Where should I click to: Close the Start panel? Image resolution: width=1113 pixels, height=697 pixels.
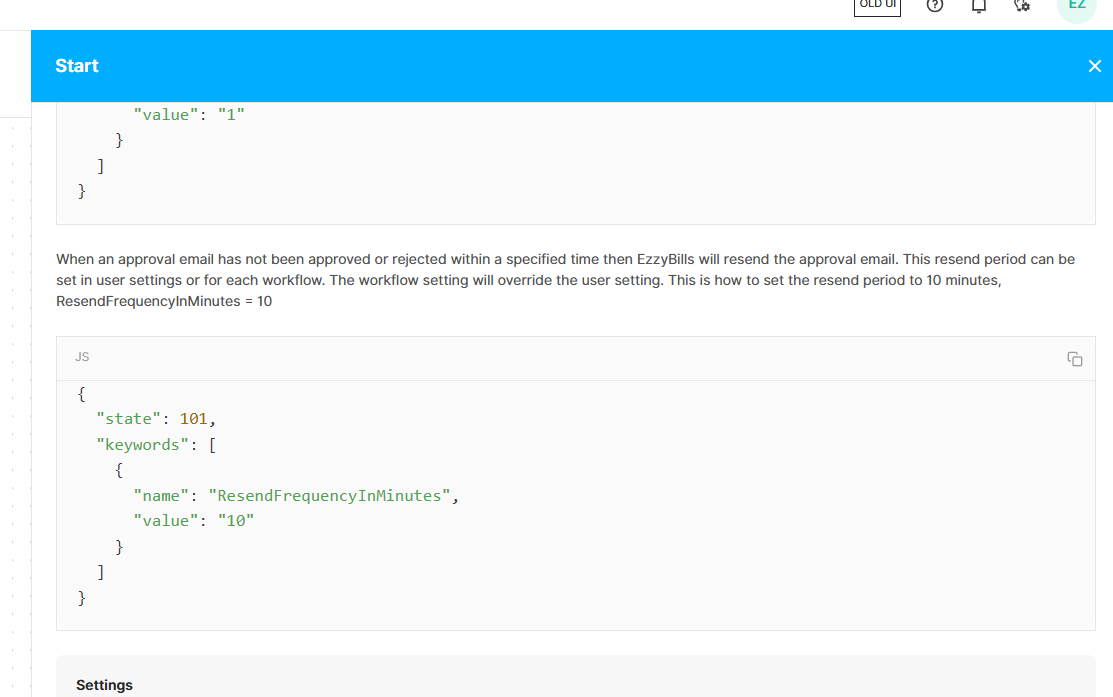(x=1095, y=66)
